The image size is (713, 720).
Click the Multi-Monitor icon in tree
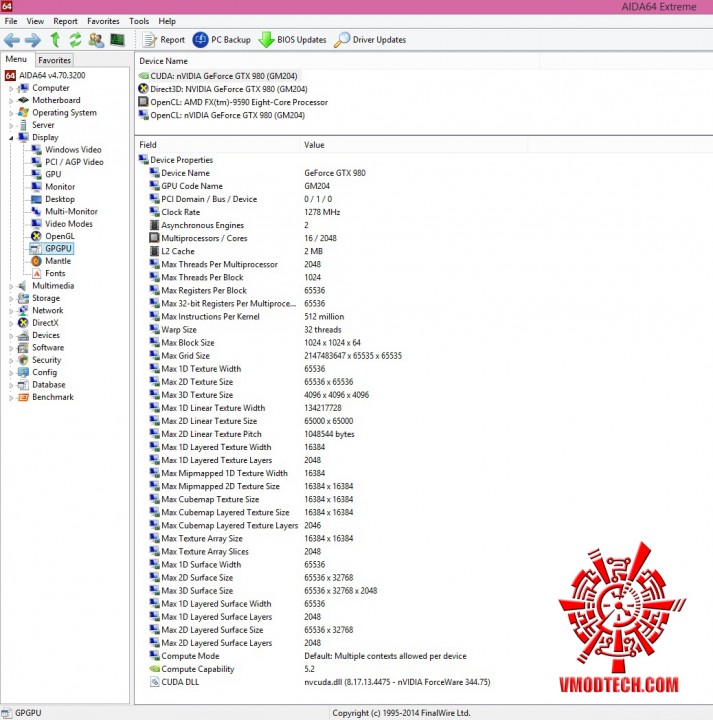(x=36, y=212)
